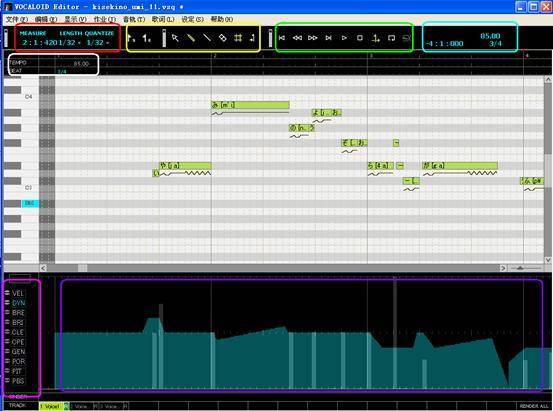This screenshot has height=411, width=553.
Task: Select the BRE control parameter
Action: (x=18, y=313)
